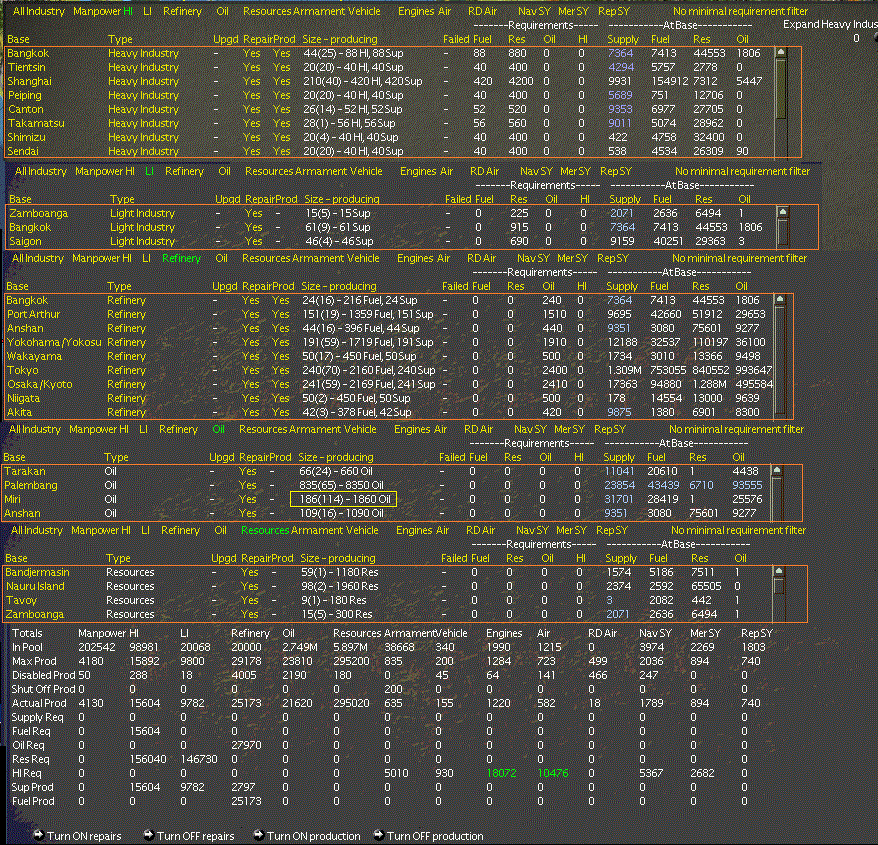
Task: Select Nav SY filter above the Bandjermasin Resources list
Action: [x=534, y=530]
